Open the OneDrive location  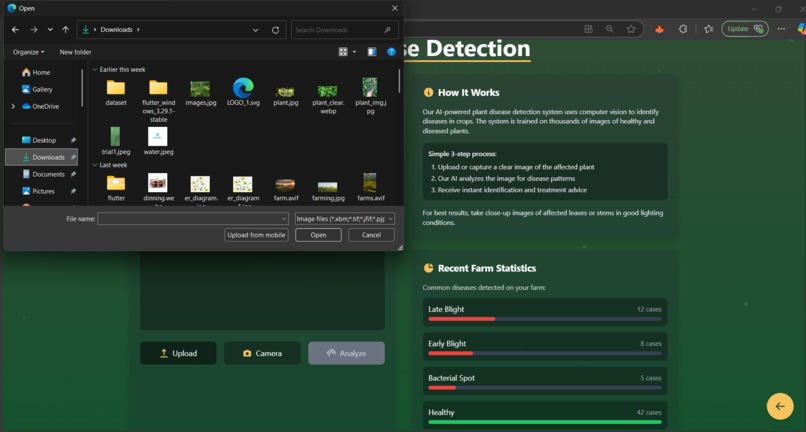[x=41, y=106]
